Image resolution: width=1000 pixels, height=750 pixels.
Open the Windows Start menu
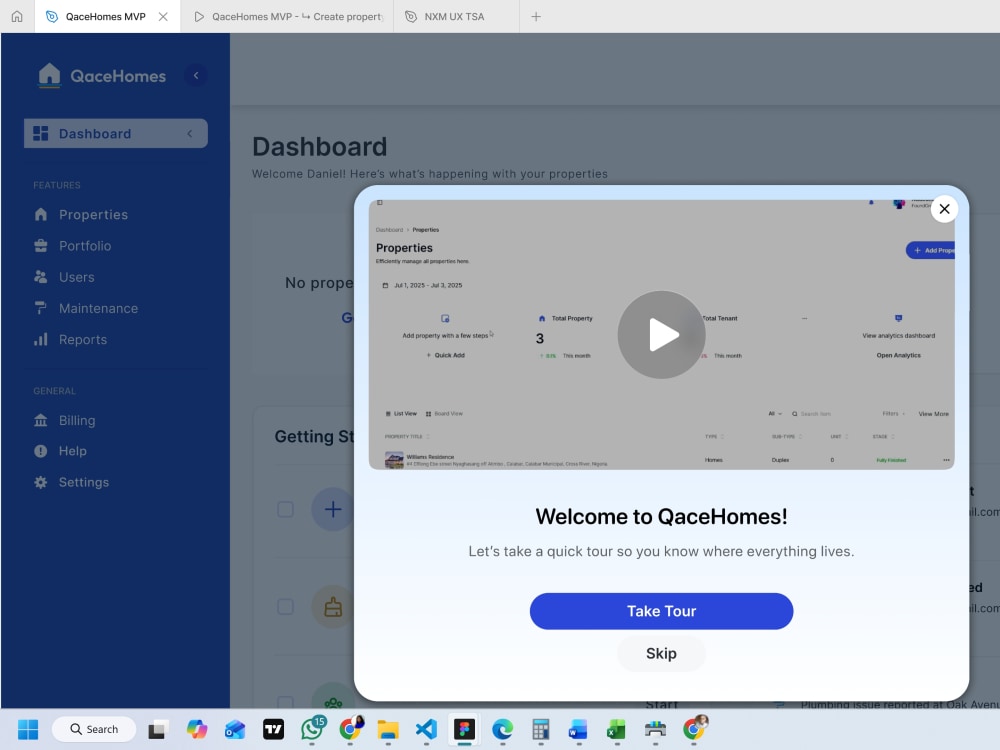point(28,729)
